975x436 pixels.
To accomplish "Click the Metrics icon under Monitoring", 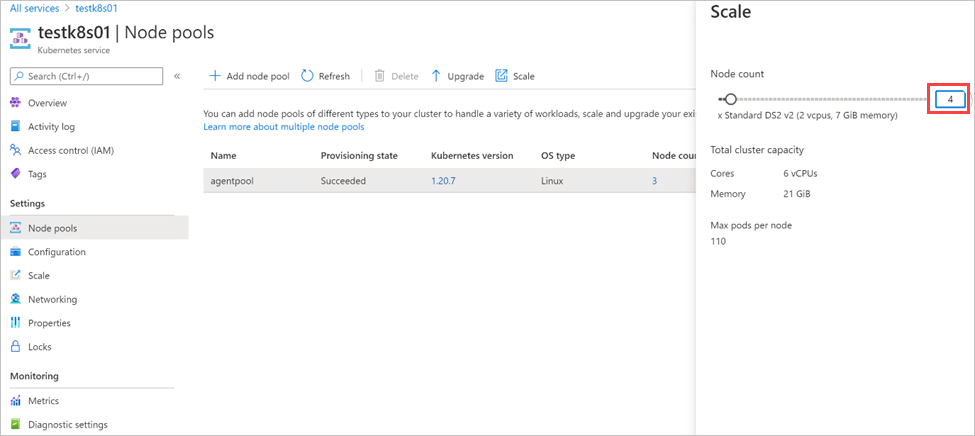I will point(15,401).
